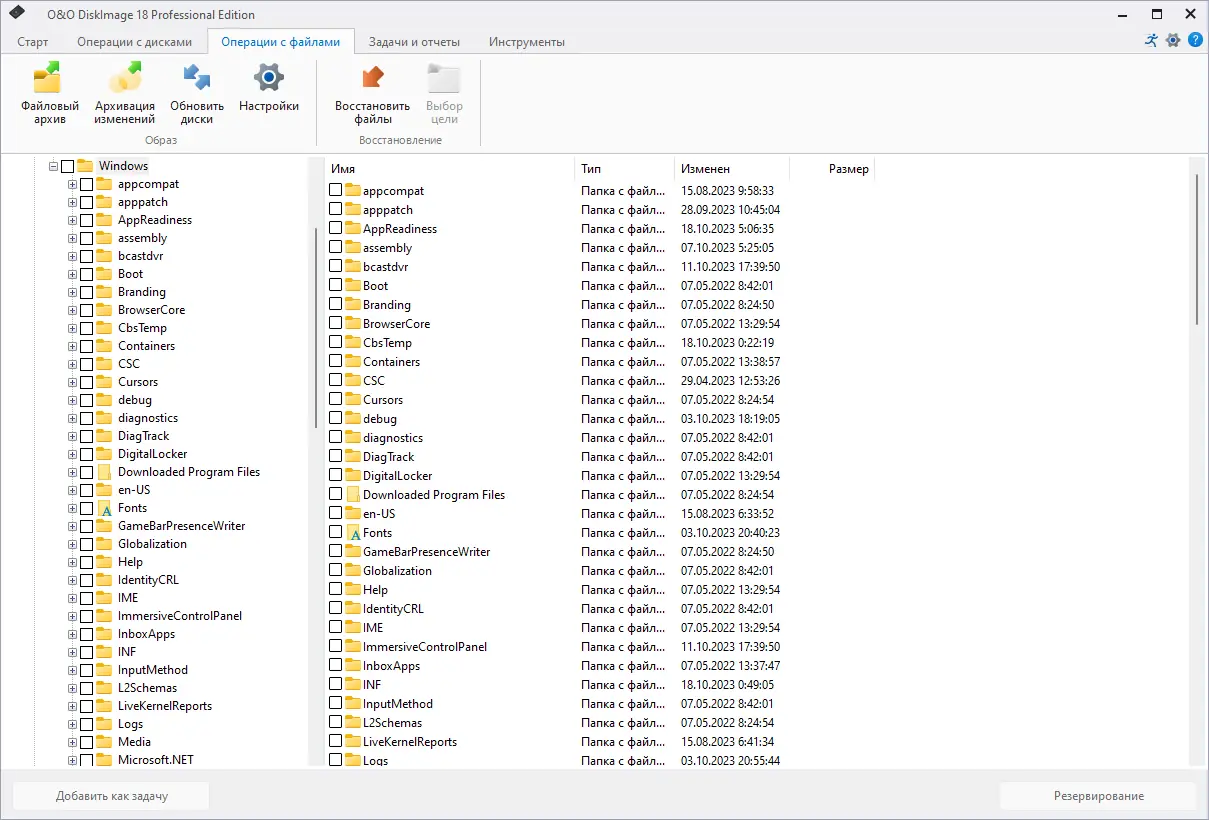Open Операции с дисками tab
1209x820 pixels.
[x=134, y=42]
